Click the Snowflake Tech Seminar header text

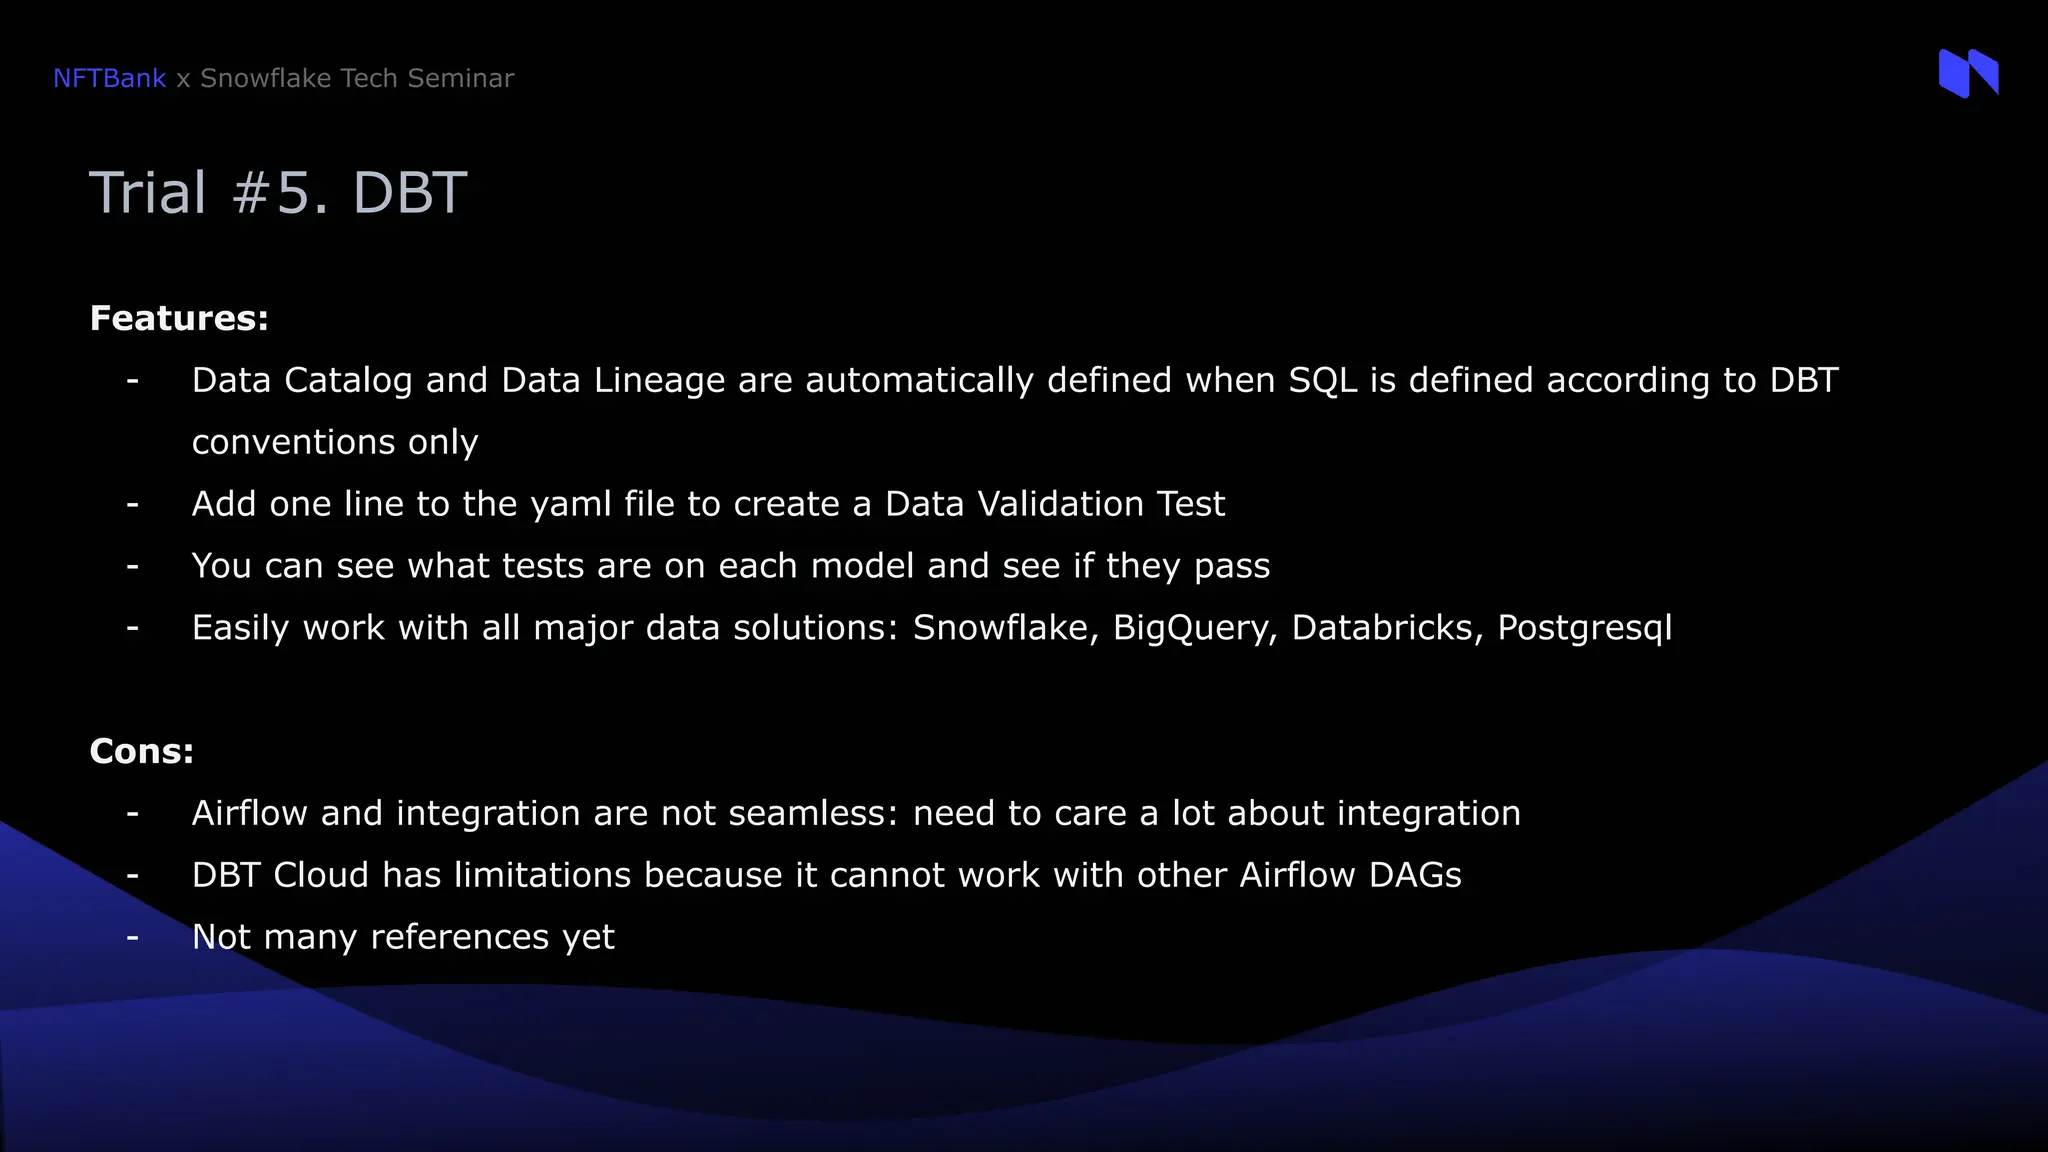pos(357,78)
